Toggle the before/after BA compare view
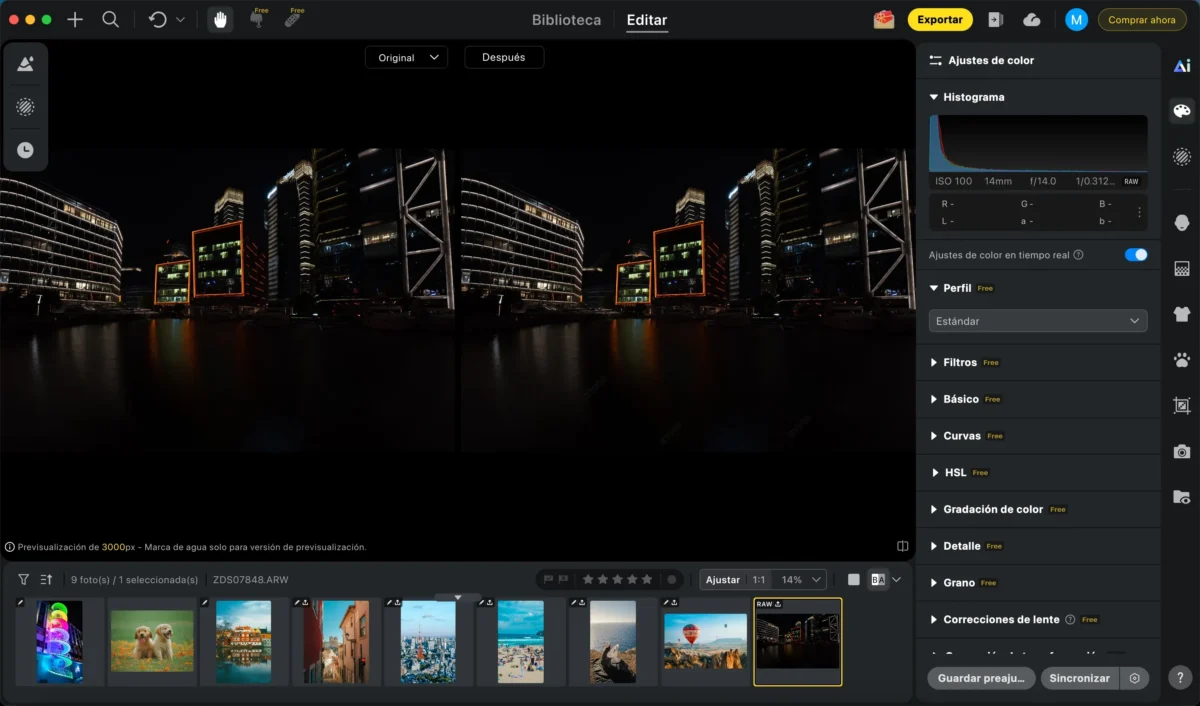The width and height of the screenshot is (1200, 706). 878,580
